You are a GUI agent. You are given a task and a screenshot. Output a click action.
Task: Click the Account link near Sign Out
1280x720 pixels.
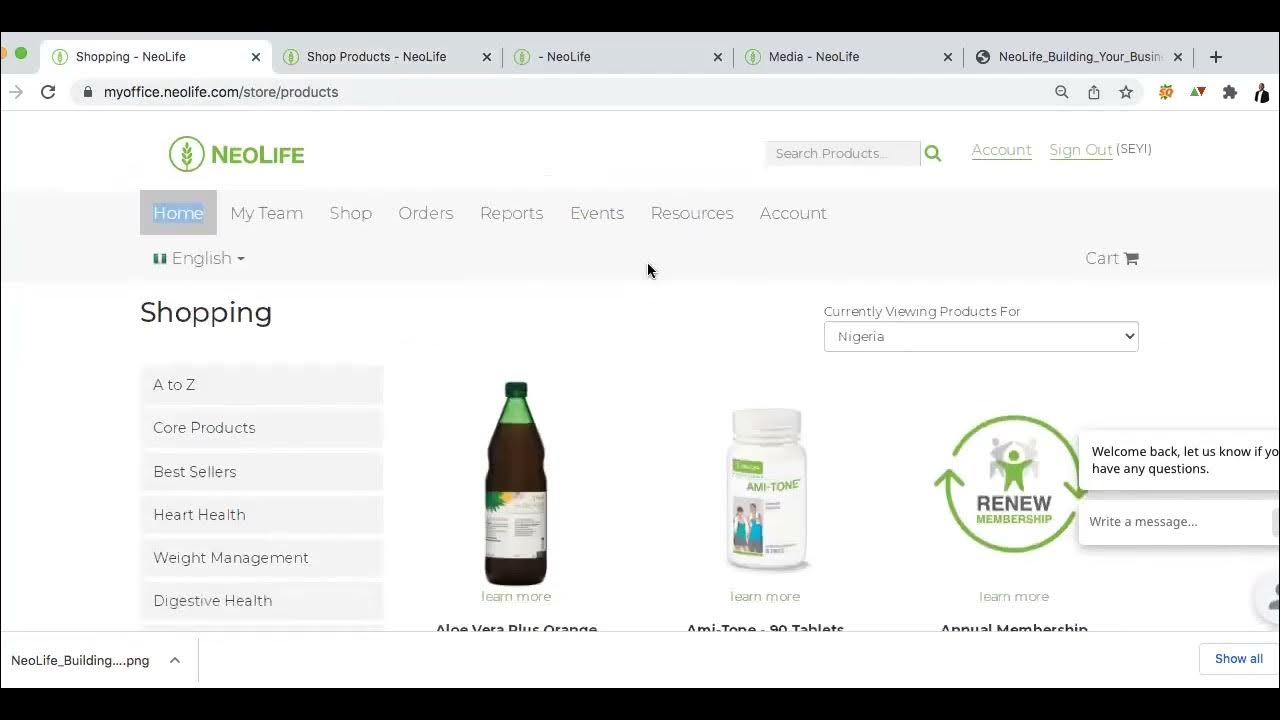[x=1001, y=150]
